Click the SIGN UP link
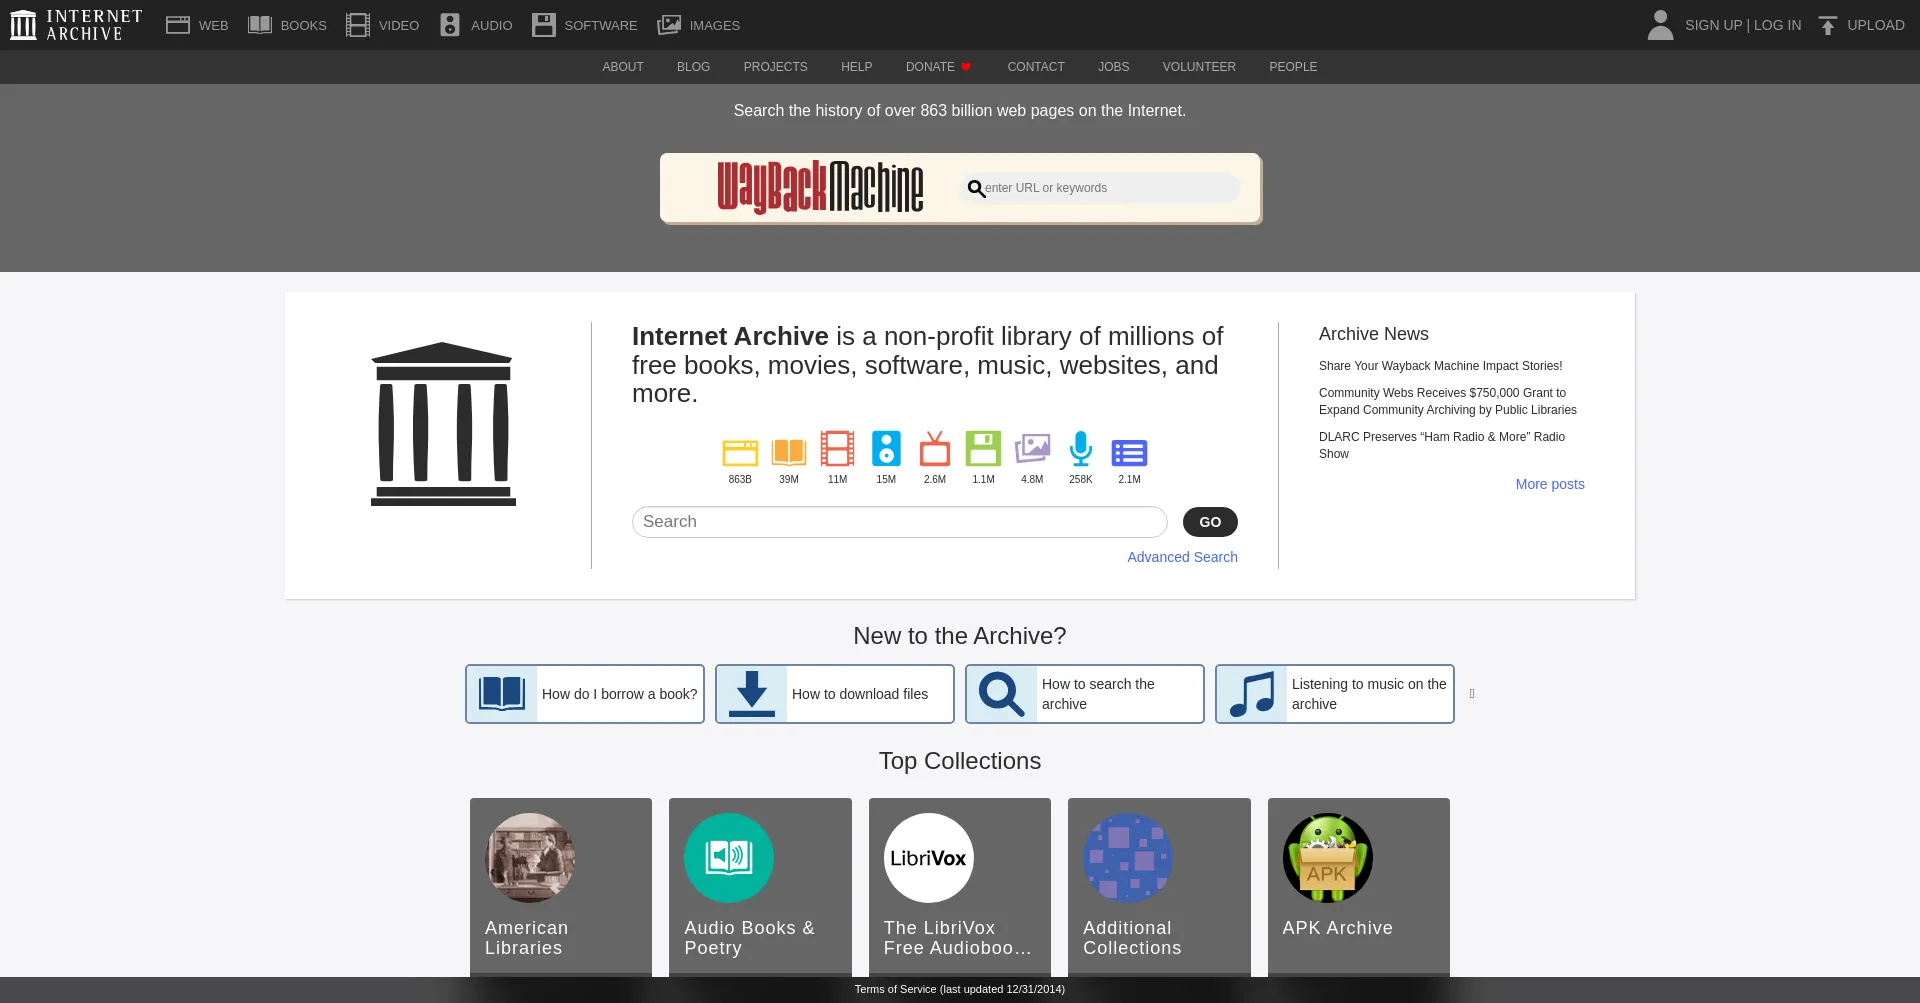Viewport: 1920px width, 1003px height. (x=1713, y=25)
